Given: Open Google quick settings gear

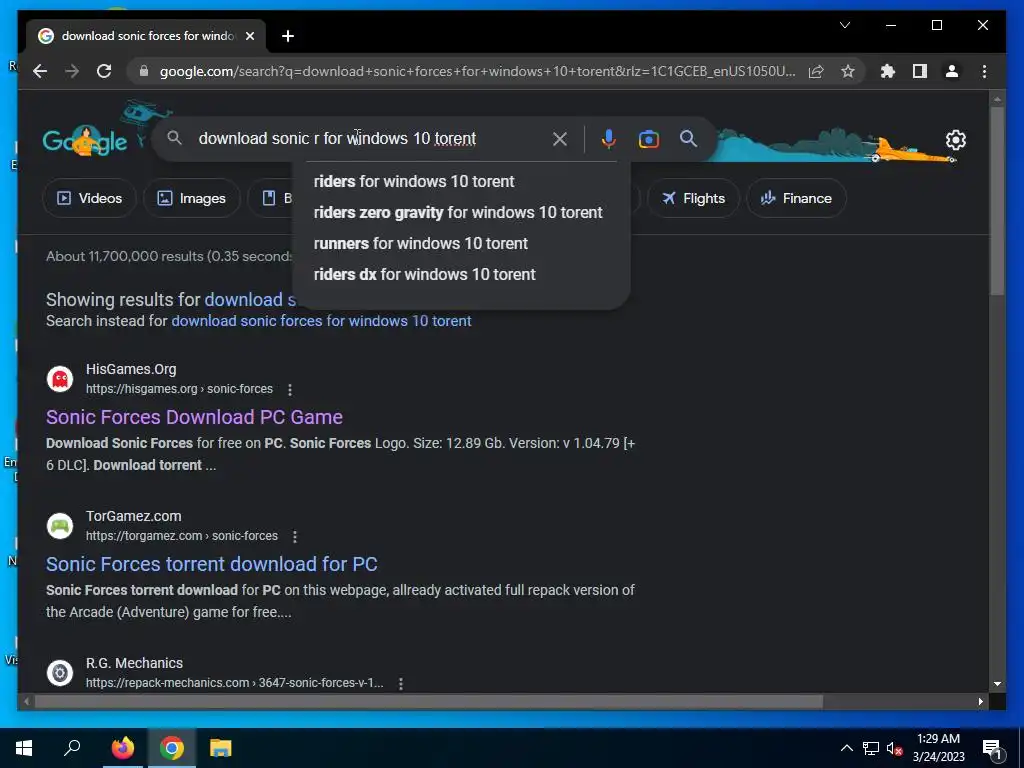Looking at the screenshot, I should [x=955, y=140].
